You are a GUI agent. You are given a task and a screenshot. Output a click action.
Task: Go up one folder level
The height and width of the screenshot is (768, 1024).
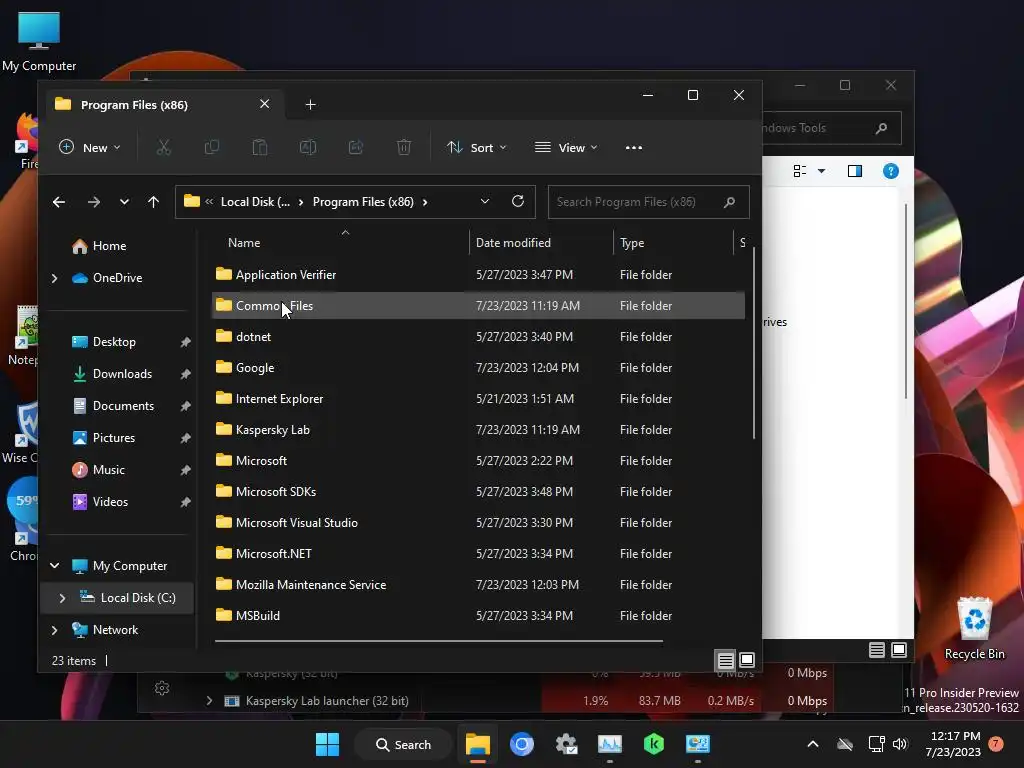click(153, 202)
